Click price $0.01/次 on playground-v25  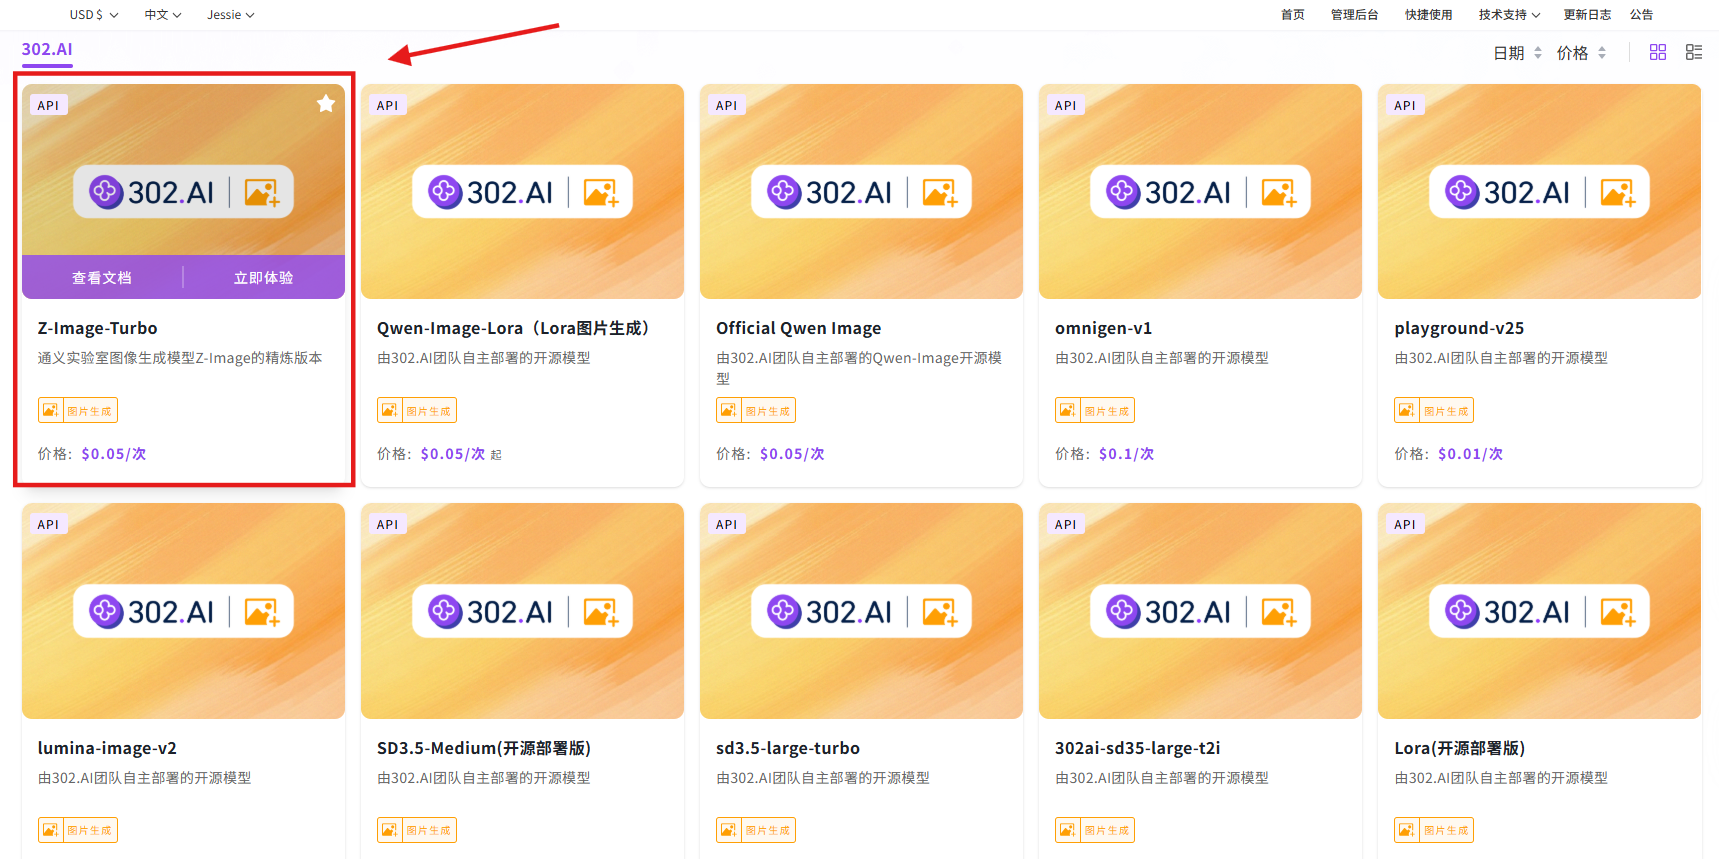pyautogui.click(x=1470, y=454)
